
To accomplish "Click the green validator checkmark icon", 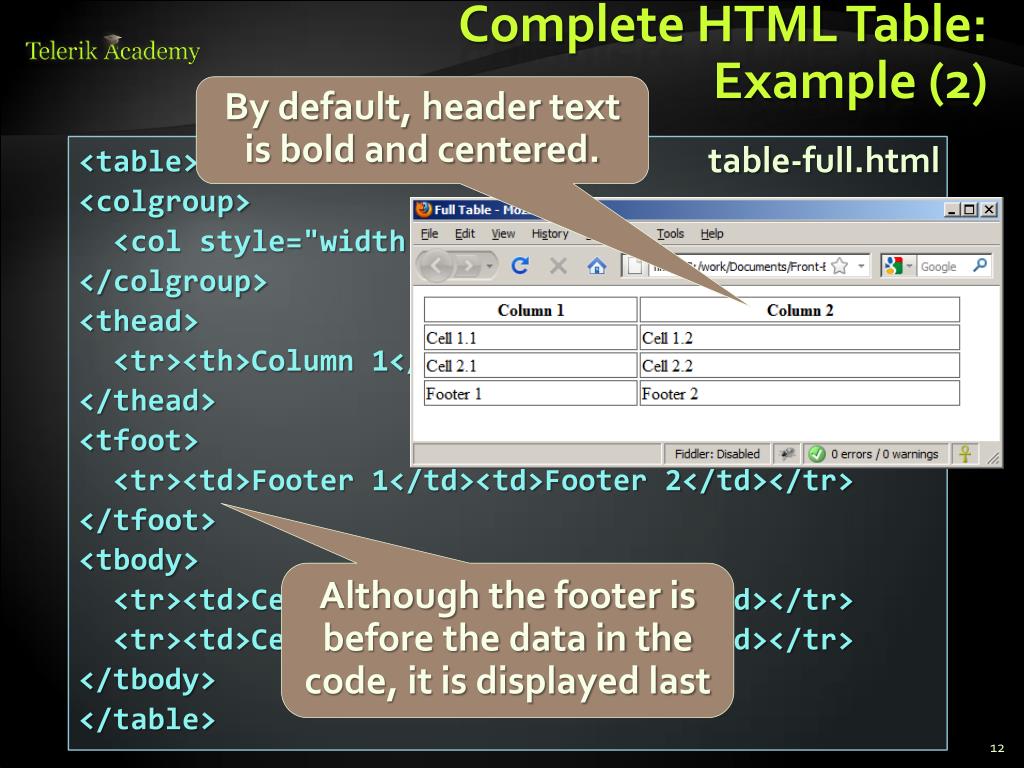I will click(816, 454).
